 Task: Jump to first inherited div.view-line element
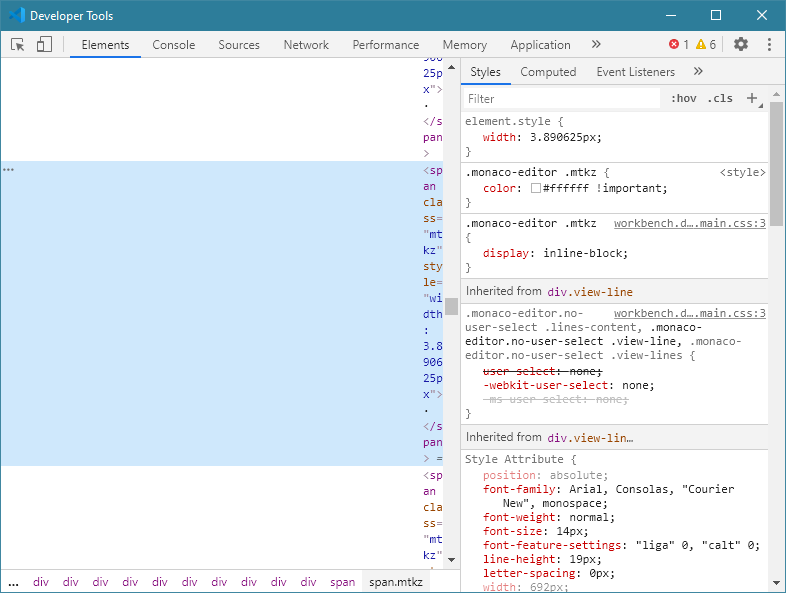tap(590, 292)
